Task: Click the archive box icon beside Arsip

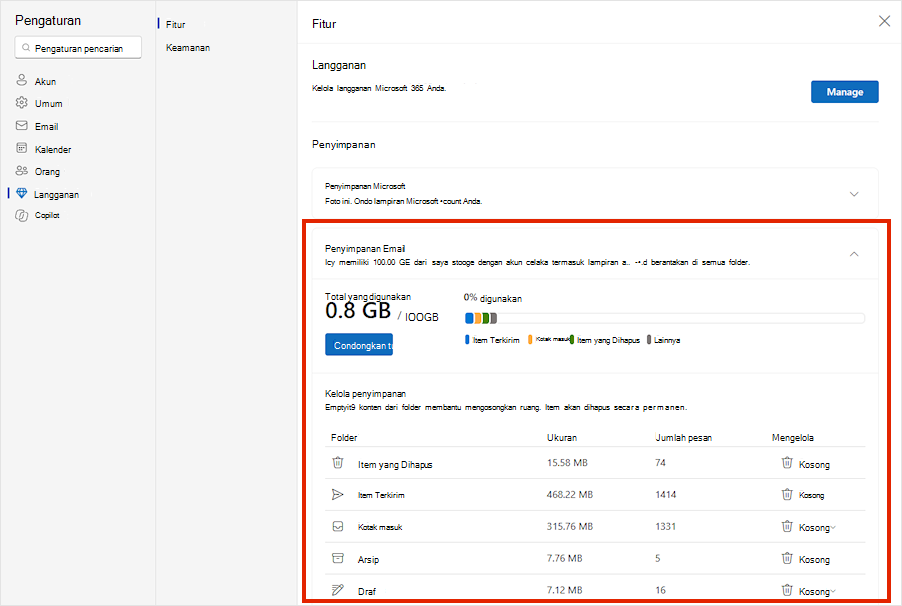Action: pyautogui.click(x=338, y=558)
